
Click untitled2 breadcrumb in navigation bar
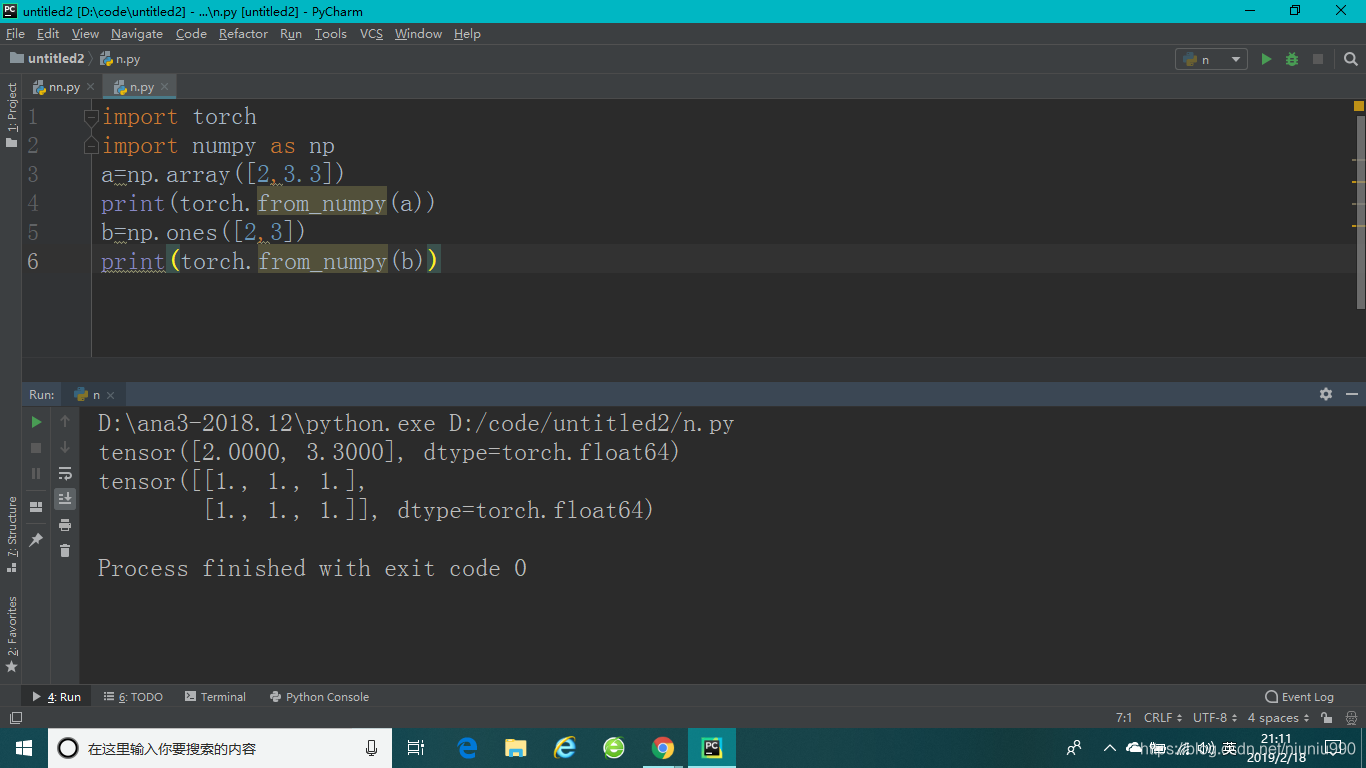(47, 59)
